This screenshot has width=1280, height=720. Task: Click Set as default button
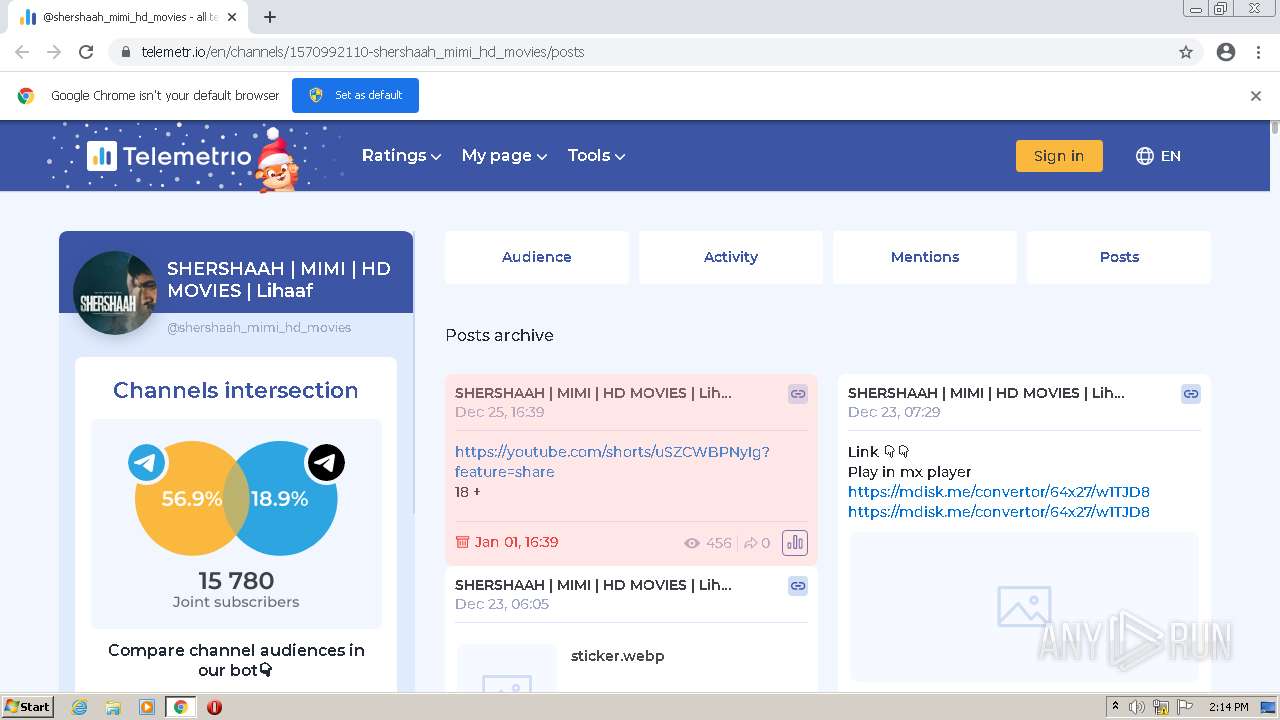(355, 96)
